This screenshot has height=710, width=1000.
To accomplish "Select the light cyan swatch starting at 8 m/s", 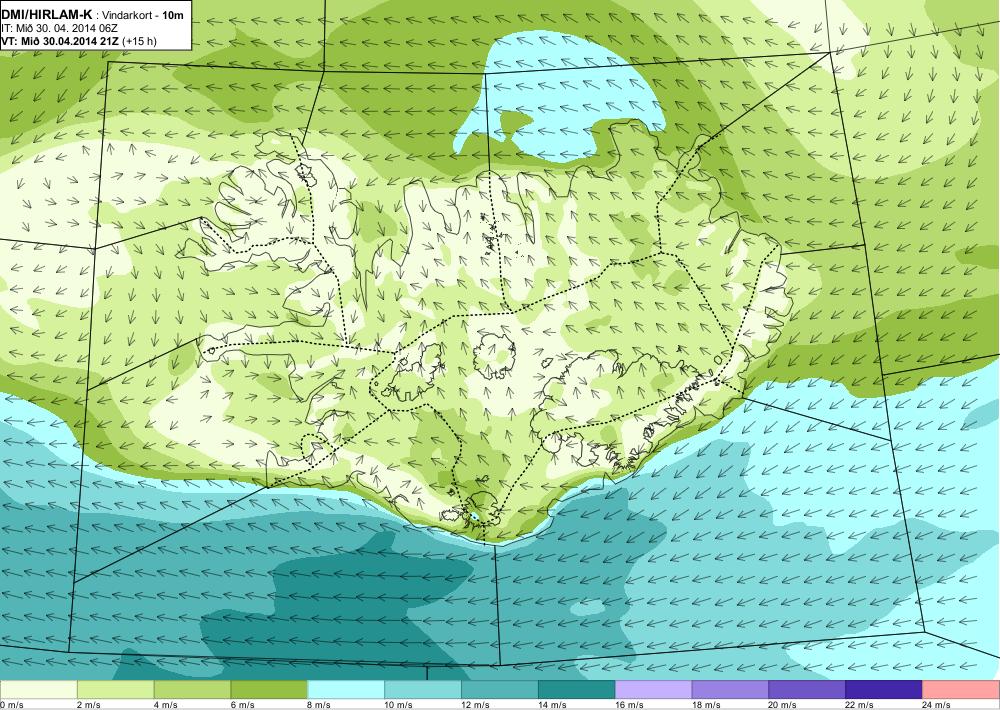I will pyautogui.click(x=346, y=690).
